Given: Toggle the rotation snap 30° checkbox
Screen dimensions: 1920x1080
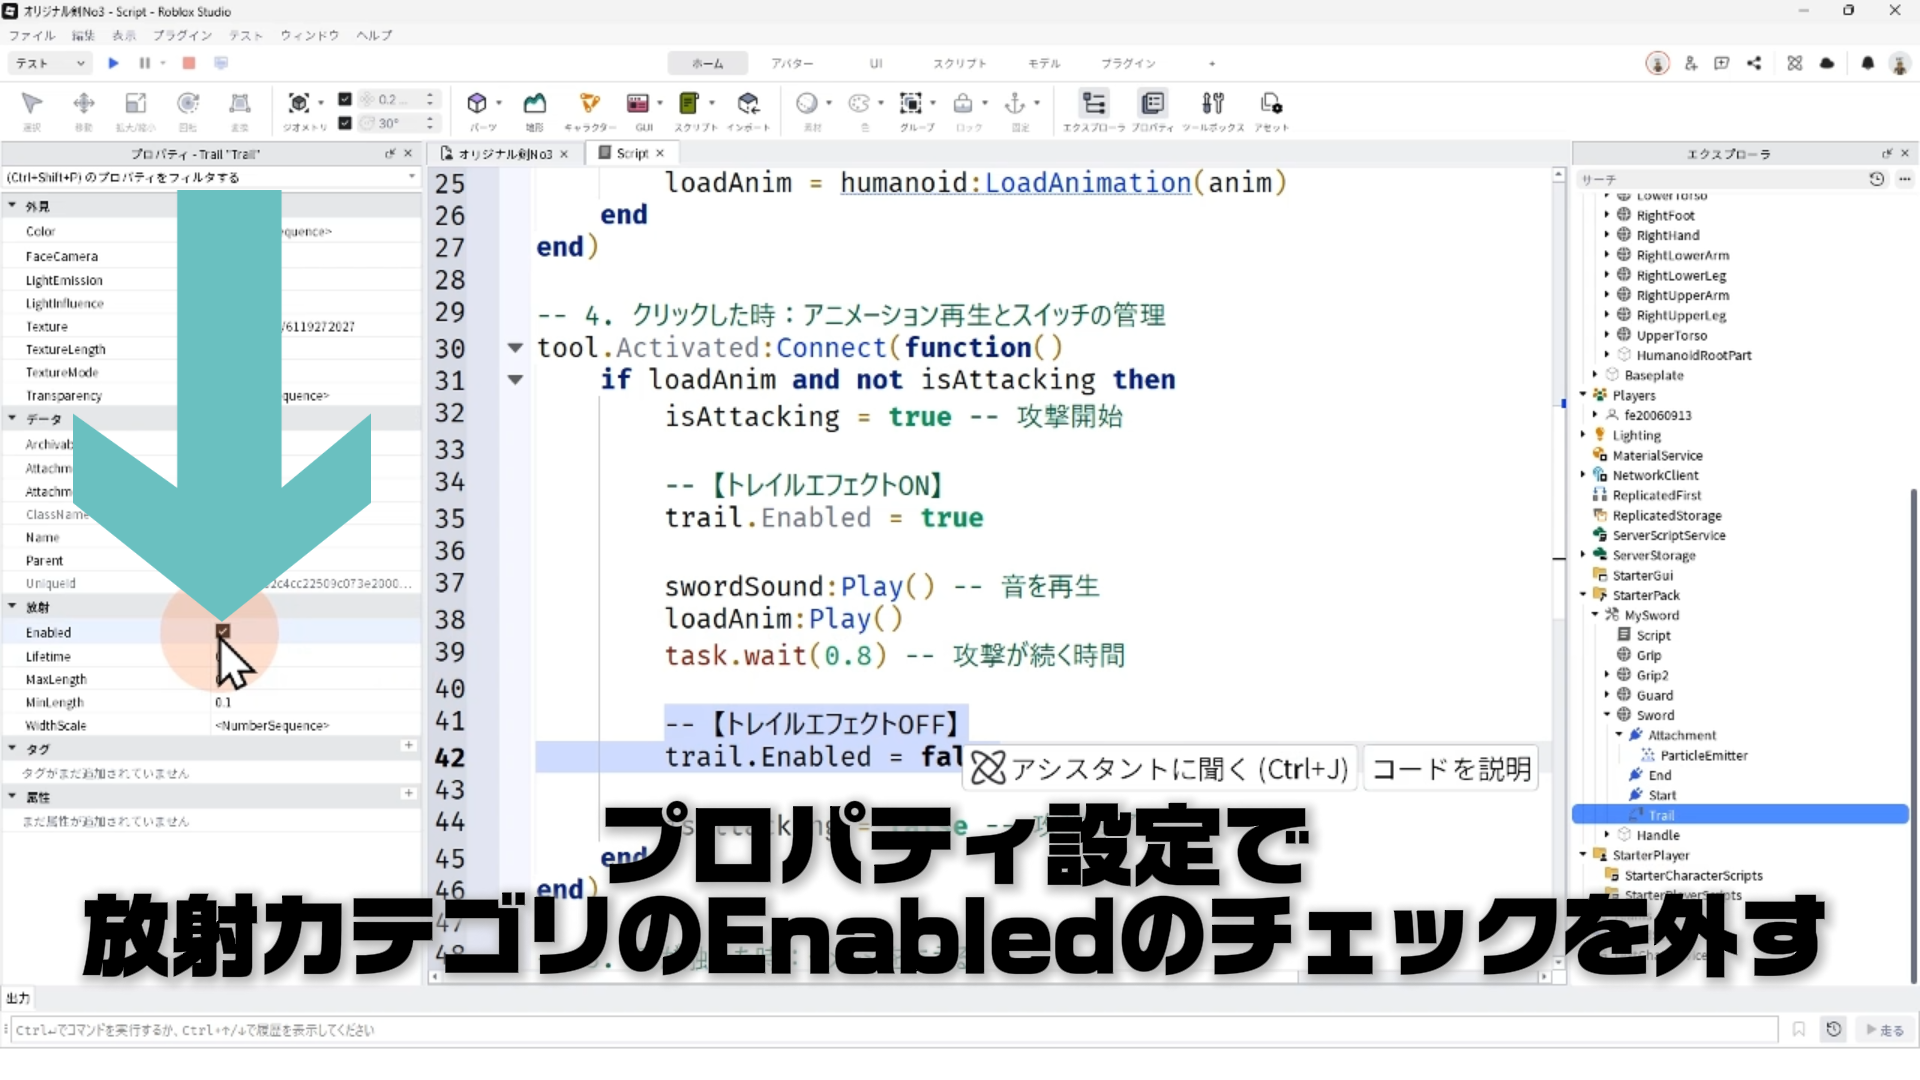Looking at the screenshot, I should [x=345, y=123].
